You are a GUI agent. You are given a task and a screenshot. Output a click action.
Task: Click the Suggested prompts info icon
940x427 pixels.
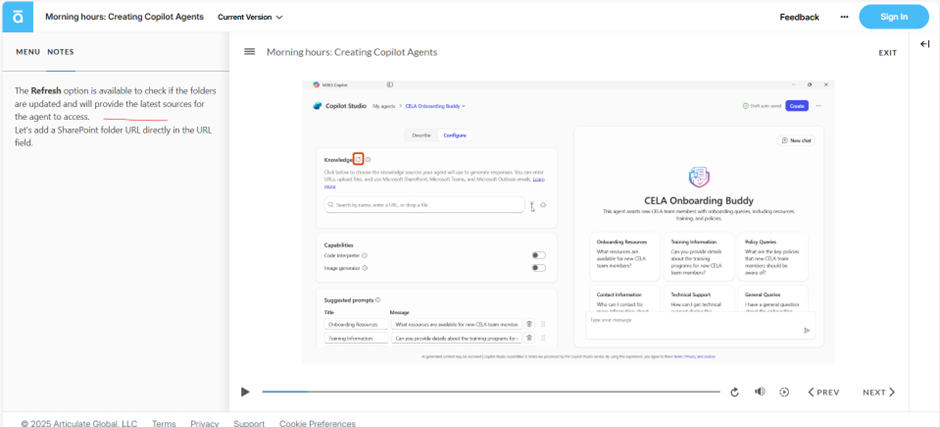pos(378,300)
